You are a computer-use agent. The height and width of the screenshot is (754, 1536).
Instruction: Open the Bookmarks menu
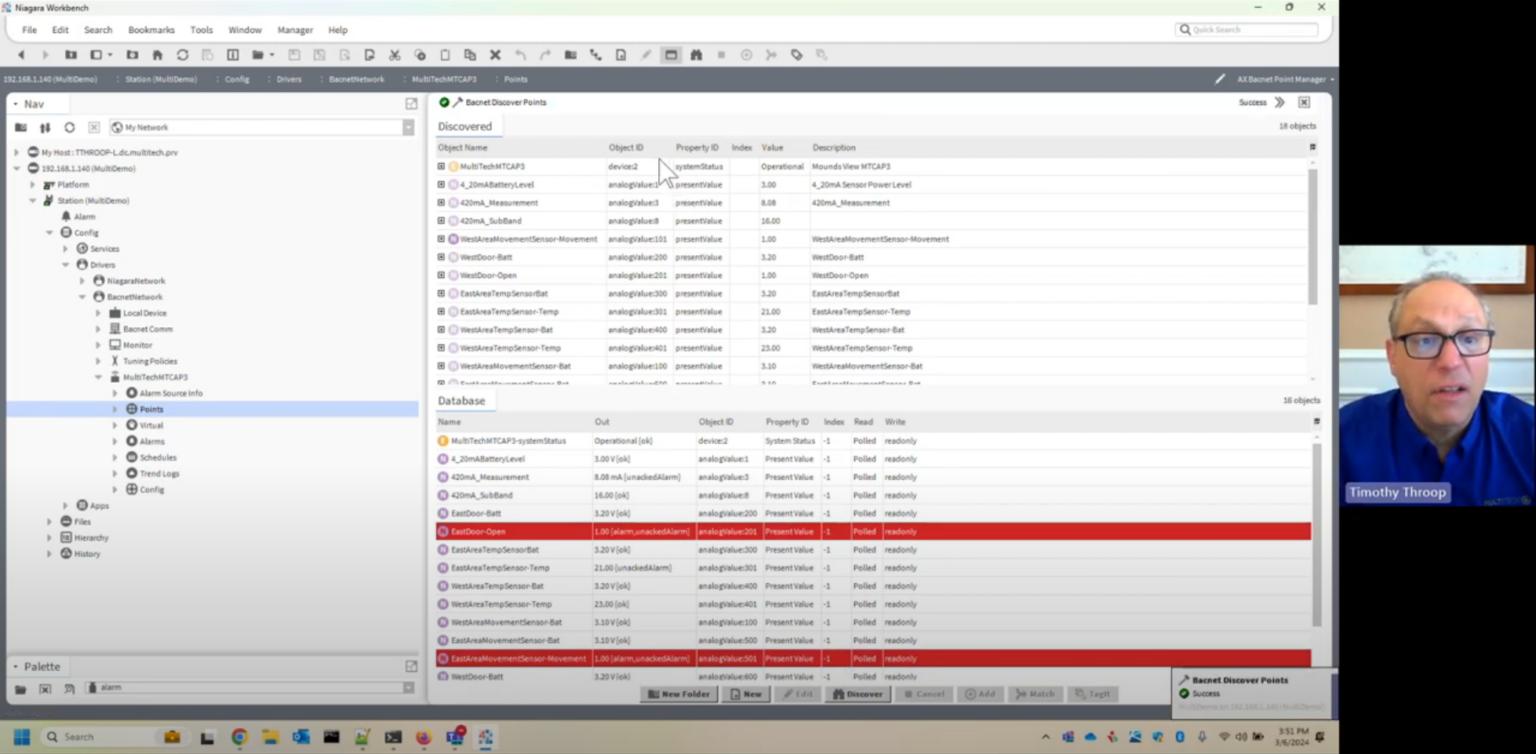[151, 30]
